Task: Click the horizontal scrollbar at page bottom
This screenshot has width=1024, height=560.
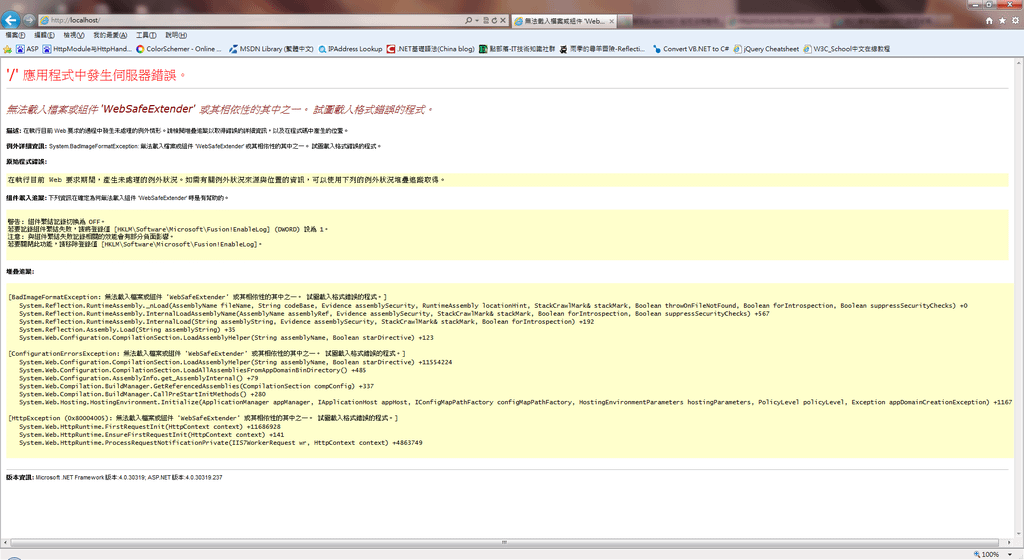Action: tap(504, 542)
